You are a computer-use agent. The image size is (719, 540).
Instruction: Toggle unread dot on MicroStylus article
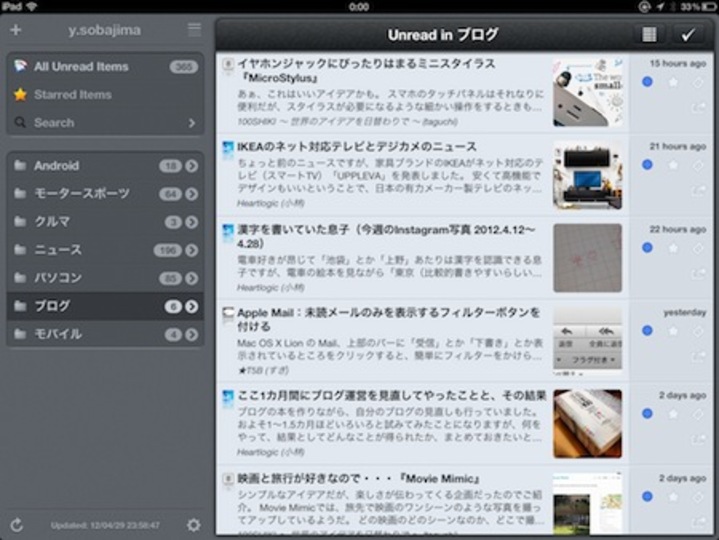(x=647, y=82)
